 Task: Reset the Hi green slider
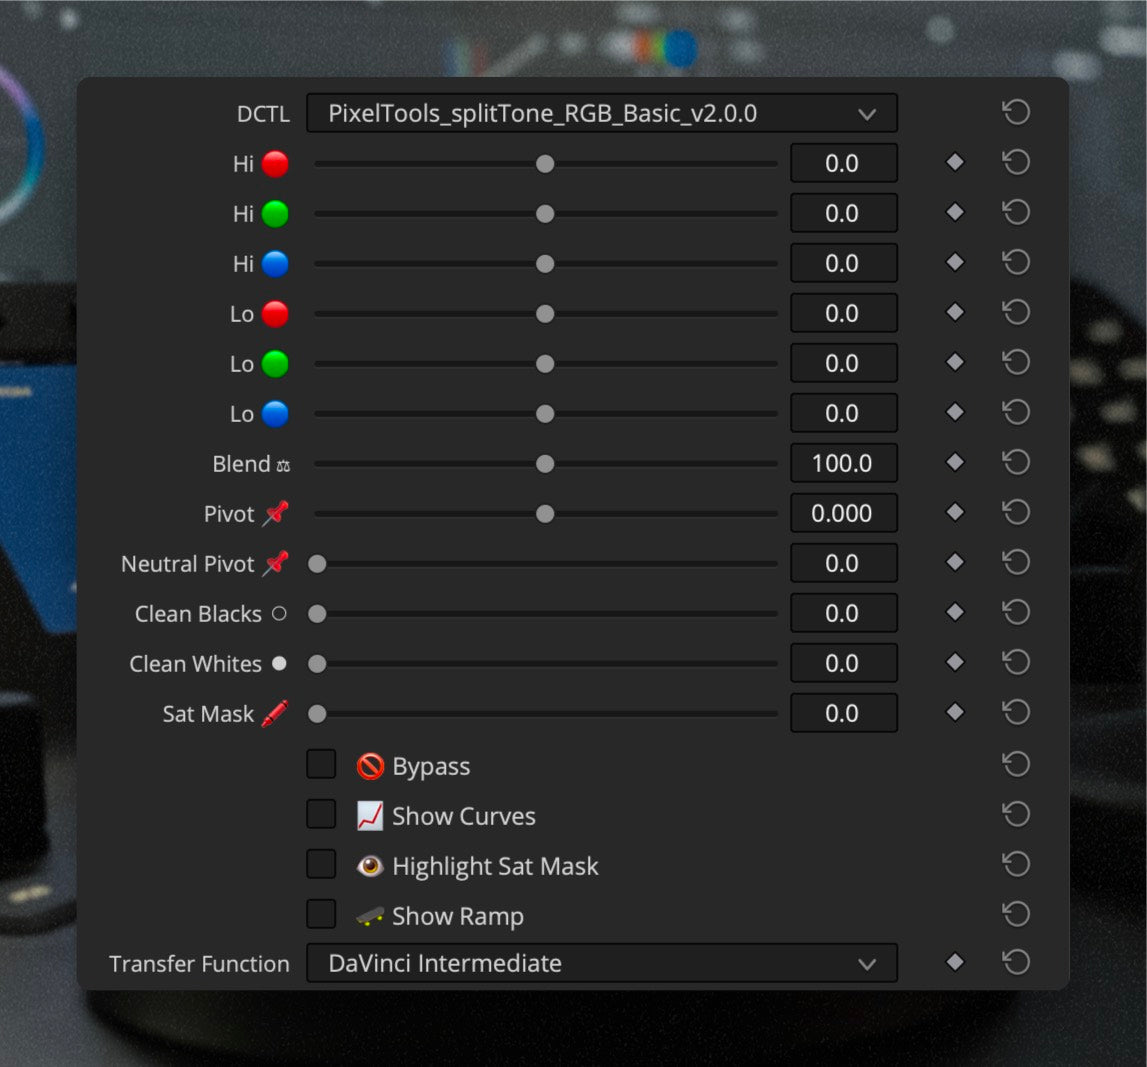point(1016,213)
